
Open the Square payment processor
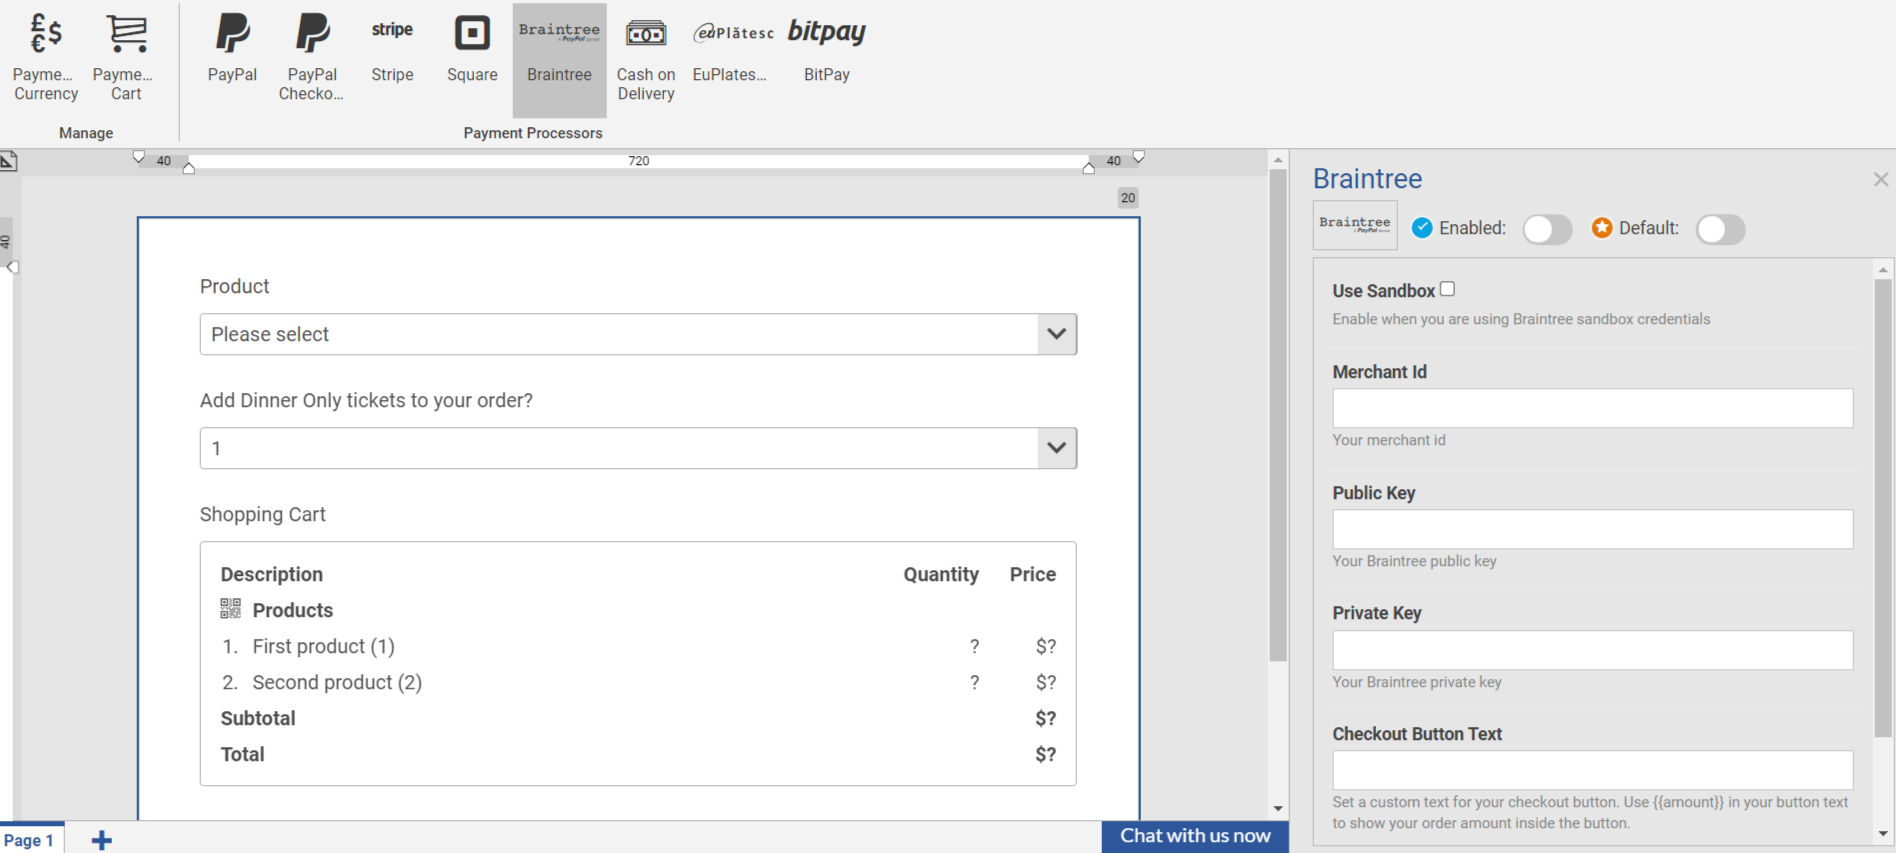(472, 50)
